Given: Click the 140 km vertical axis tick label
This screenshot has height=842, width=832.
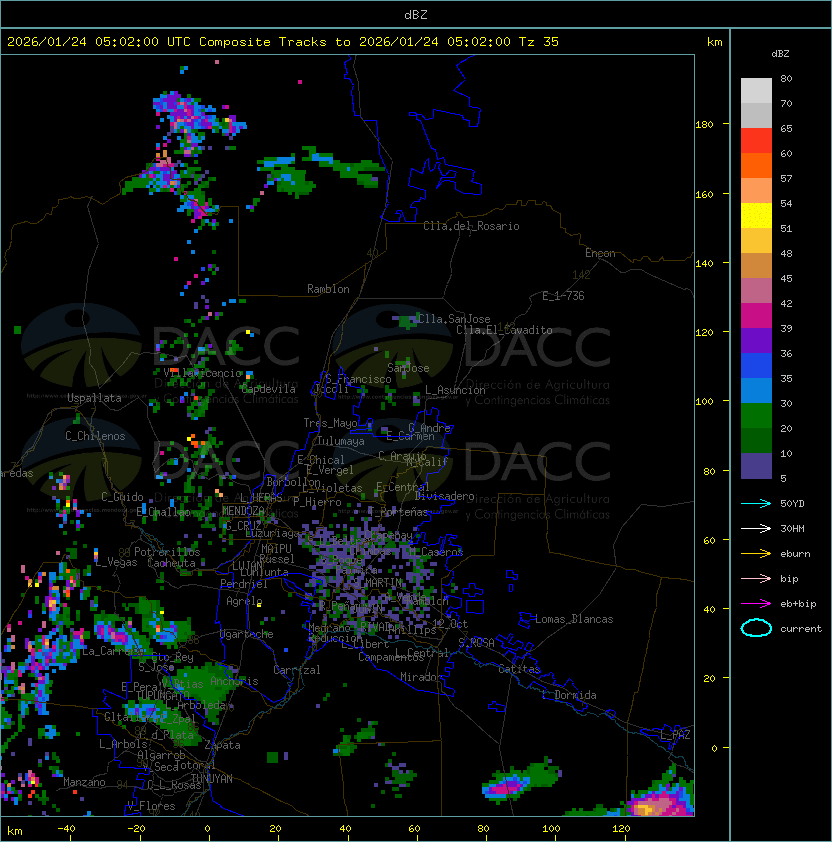Looking at the screenshot, I should 704,264.
